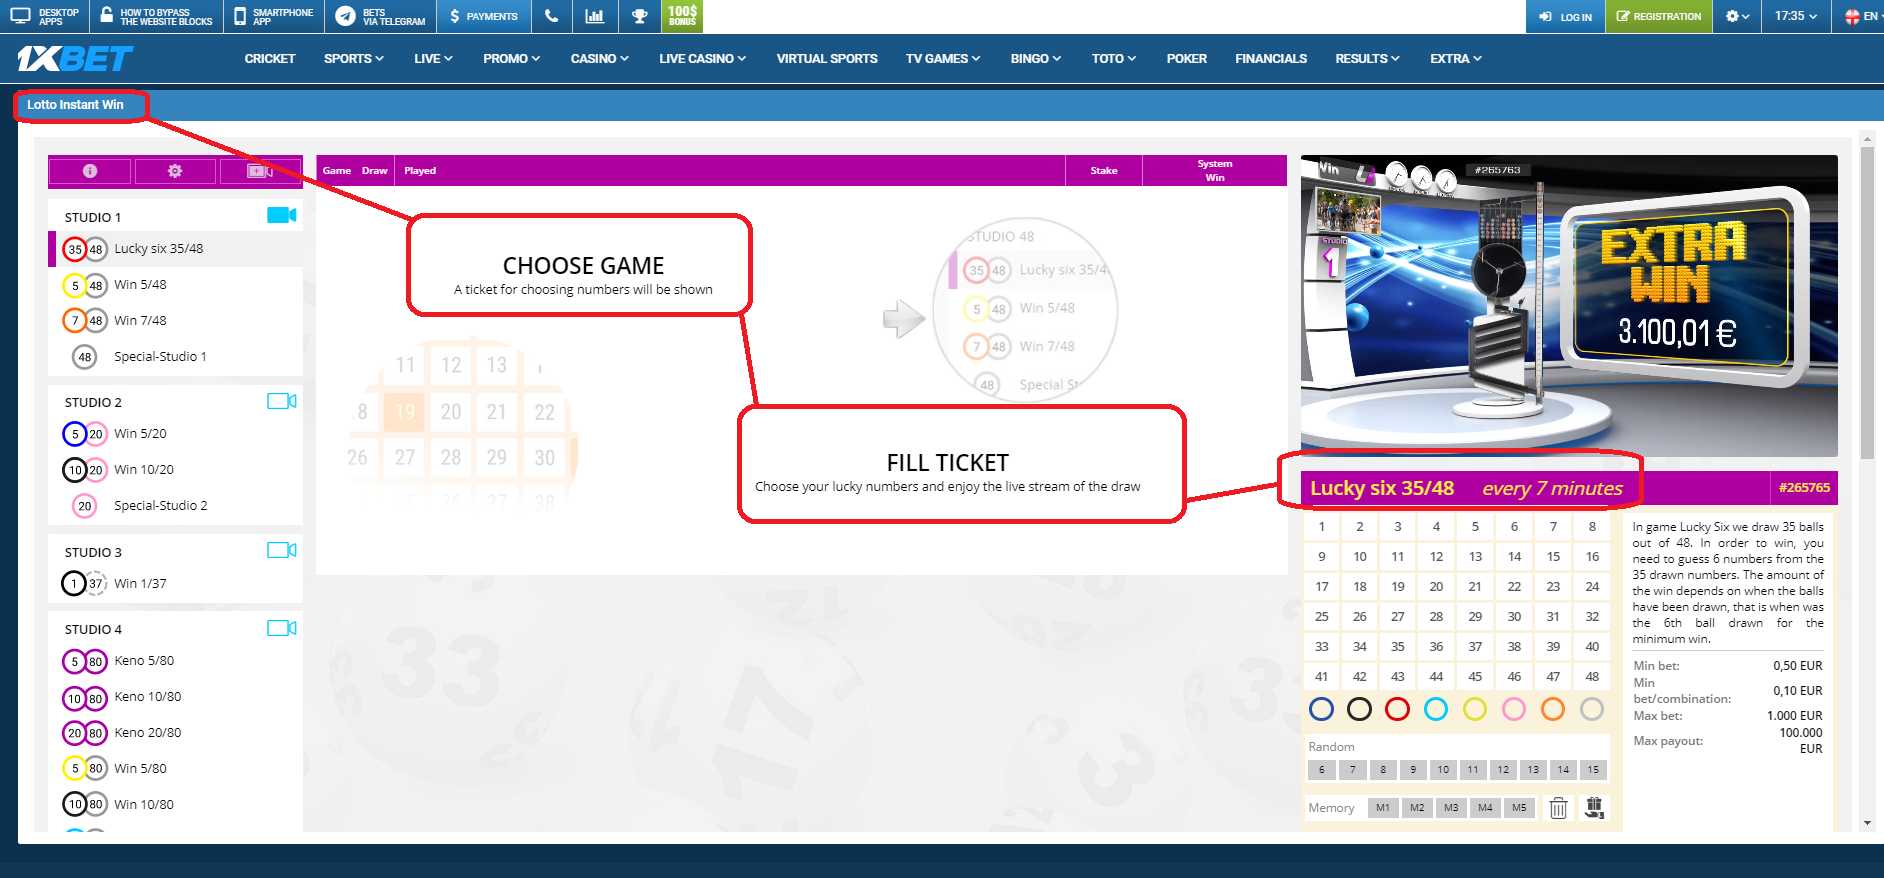Watch Studio 4 live camera
Viewport: 1884px width, 878px height.
click(282, 628)
